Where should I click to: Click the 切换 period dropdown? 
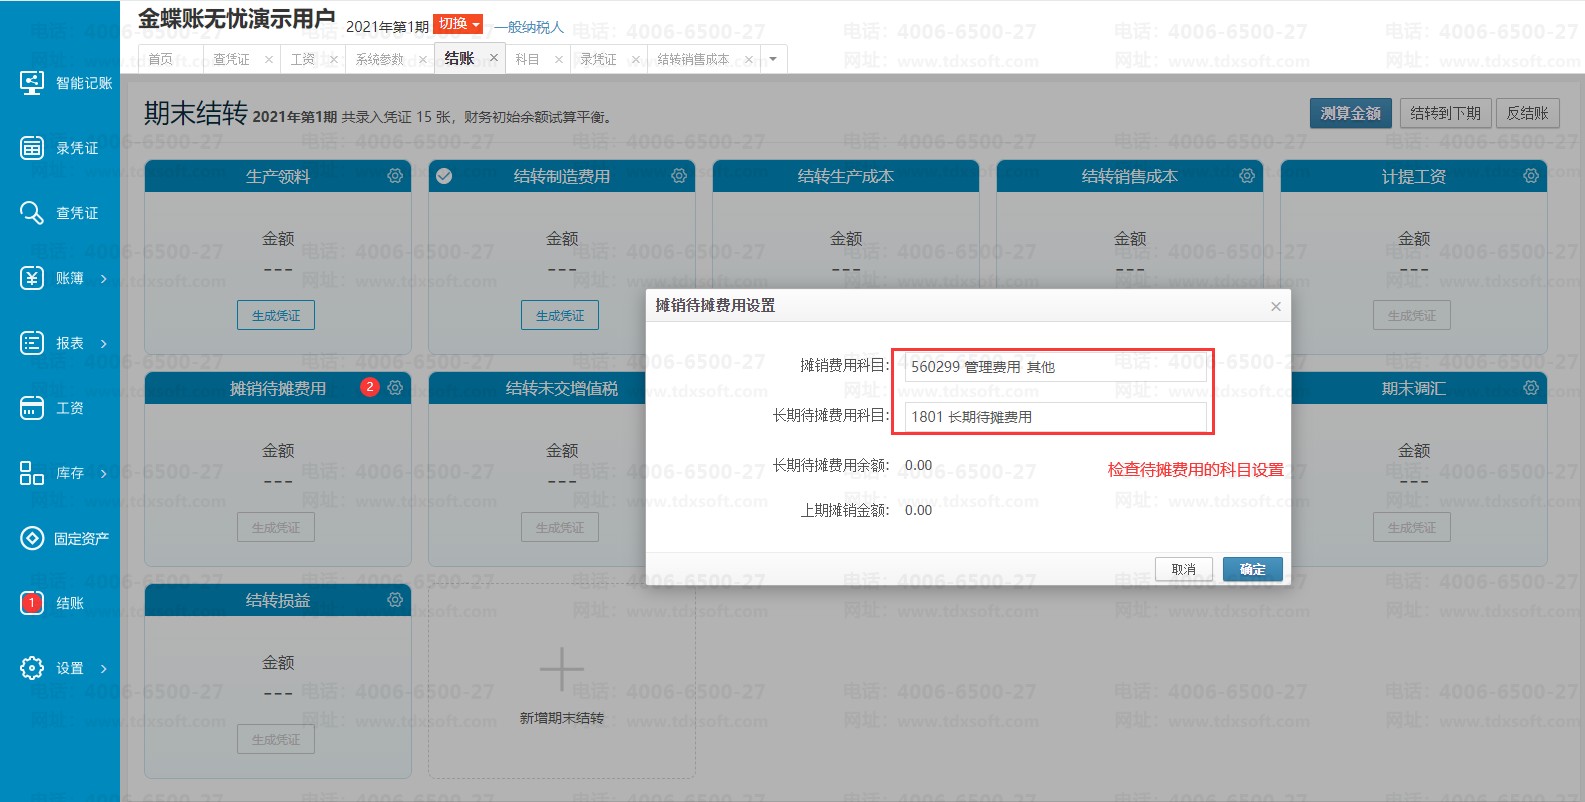click(459, 24)
